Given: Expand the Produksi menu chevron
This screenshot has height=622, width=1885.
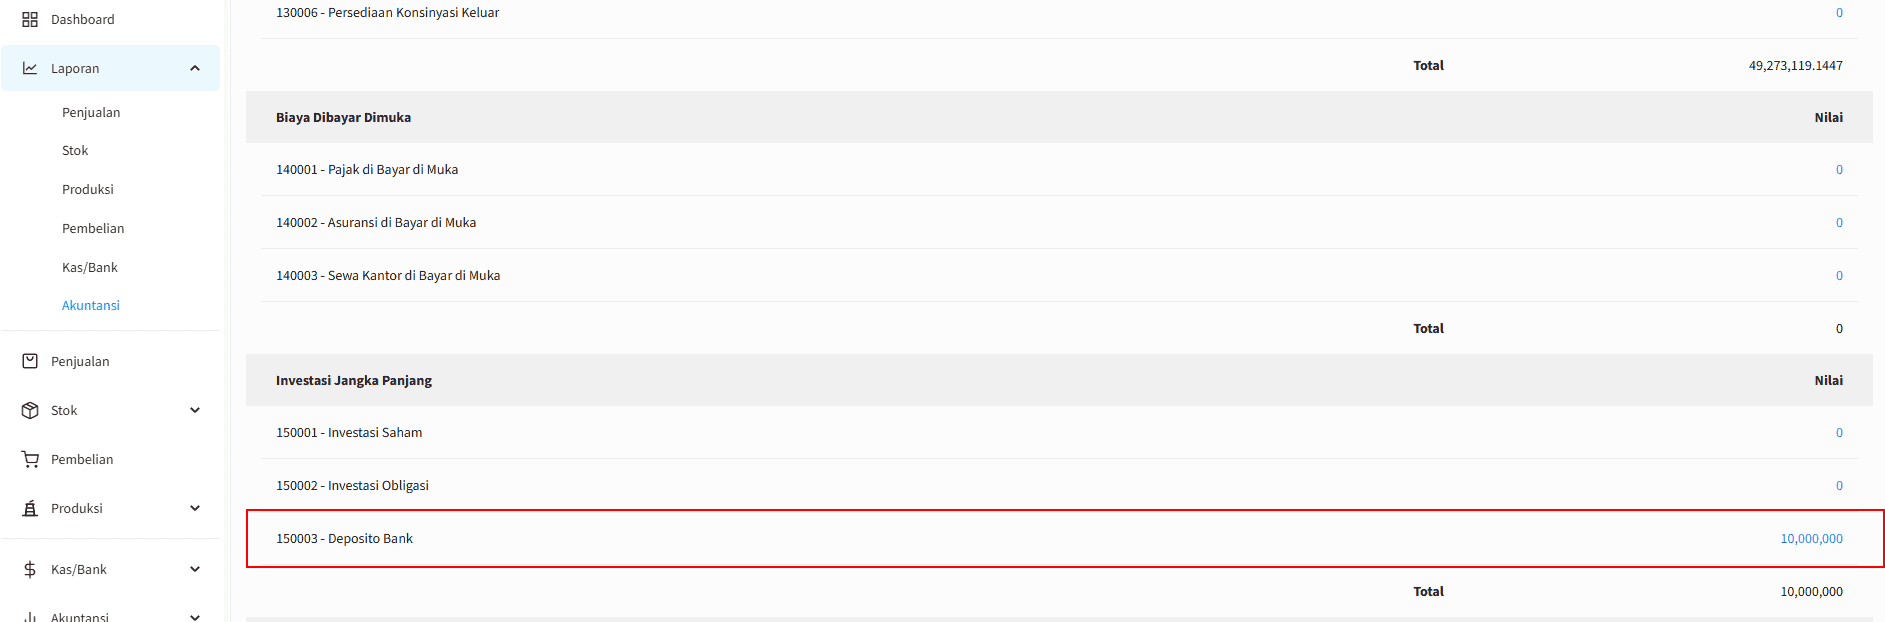Looking at the screenshot, I should (195, 508).
